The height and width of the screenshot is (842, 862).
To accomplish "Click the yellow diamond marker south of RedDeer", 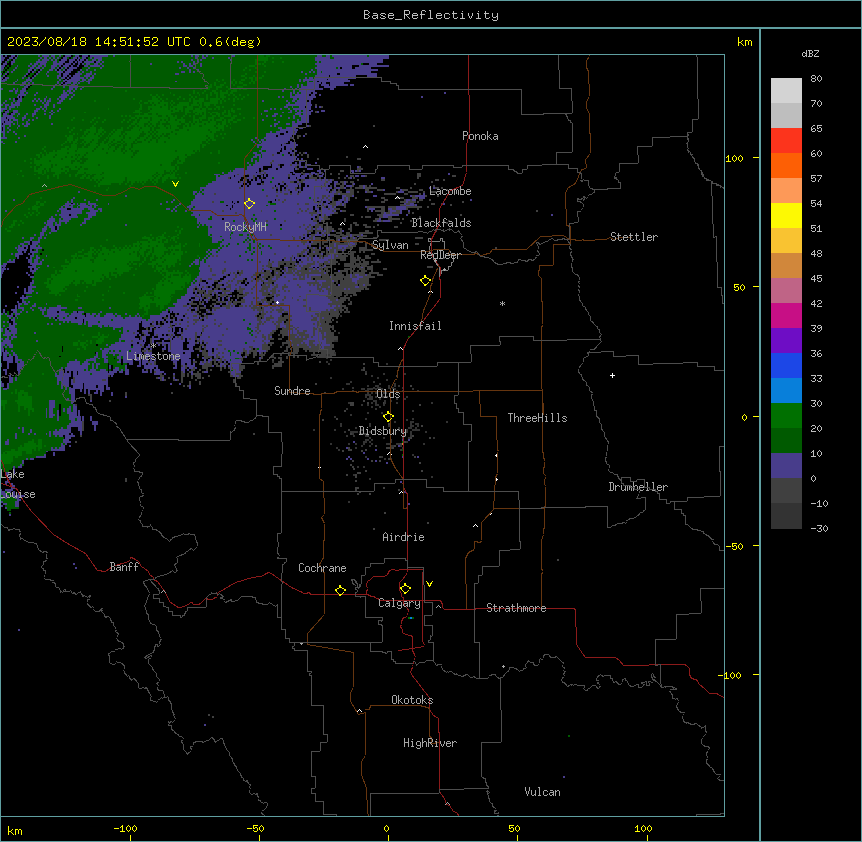I will (x=426, y=281).
